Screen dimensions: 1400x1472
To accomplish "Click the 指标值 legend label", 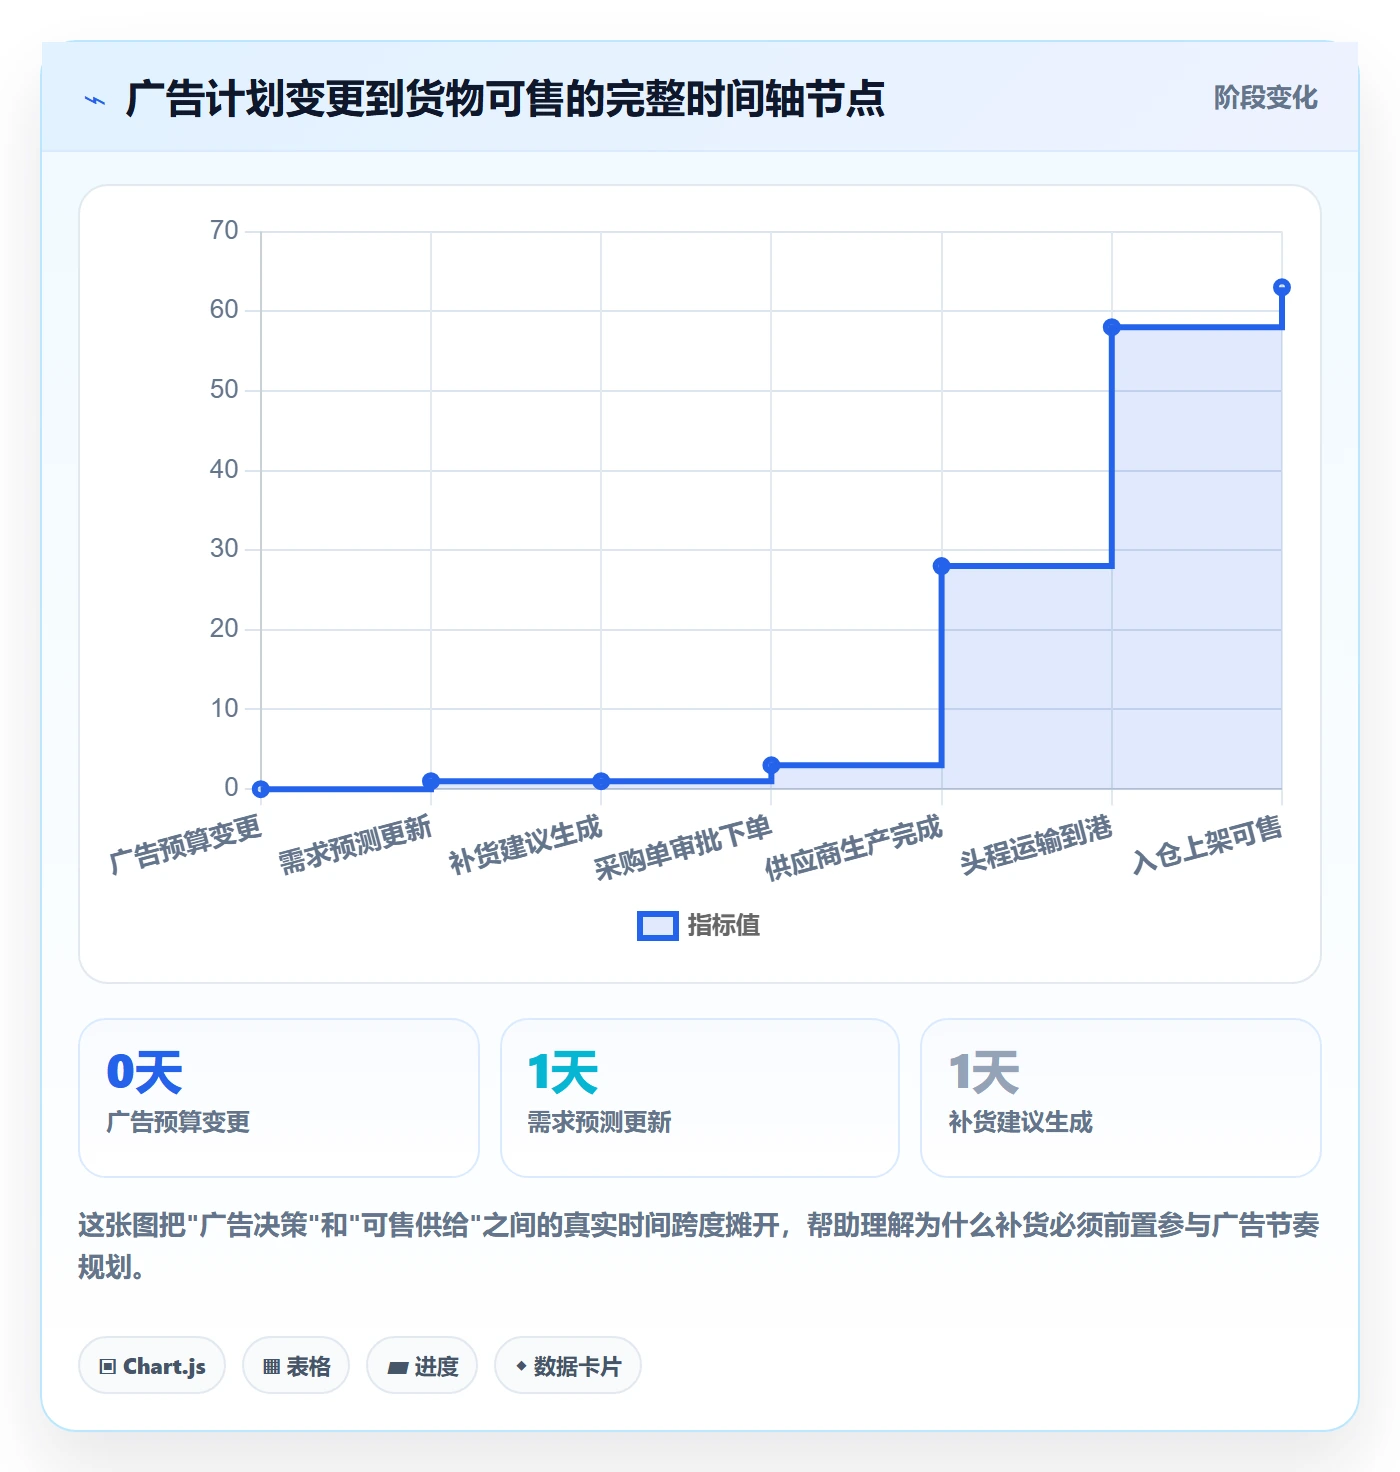I will pos(723,926).
